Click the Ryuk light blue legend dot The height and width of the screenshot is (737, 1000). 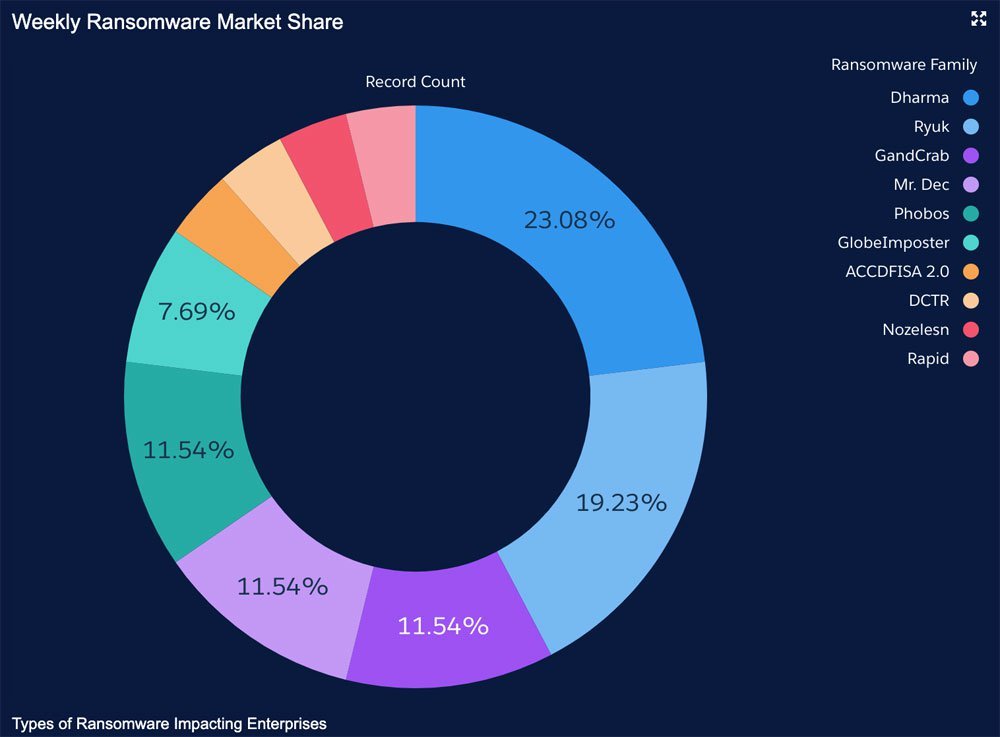coord(970,127)
